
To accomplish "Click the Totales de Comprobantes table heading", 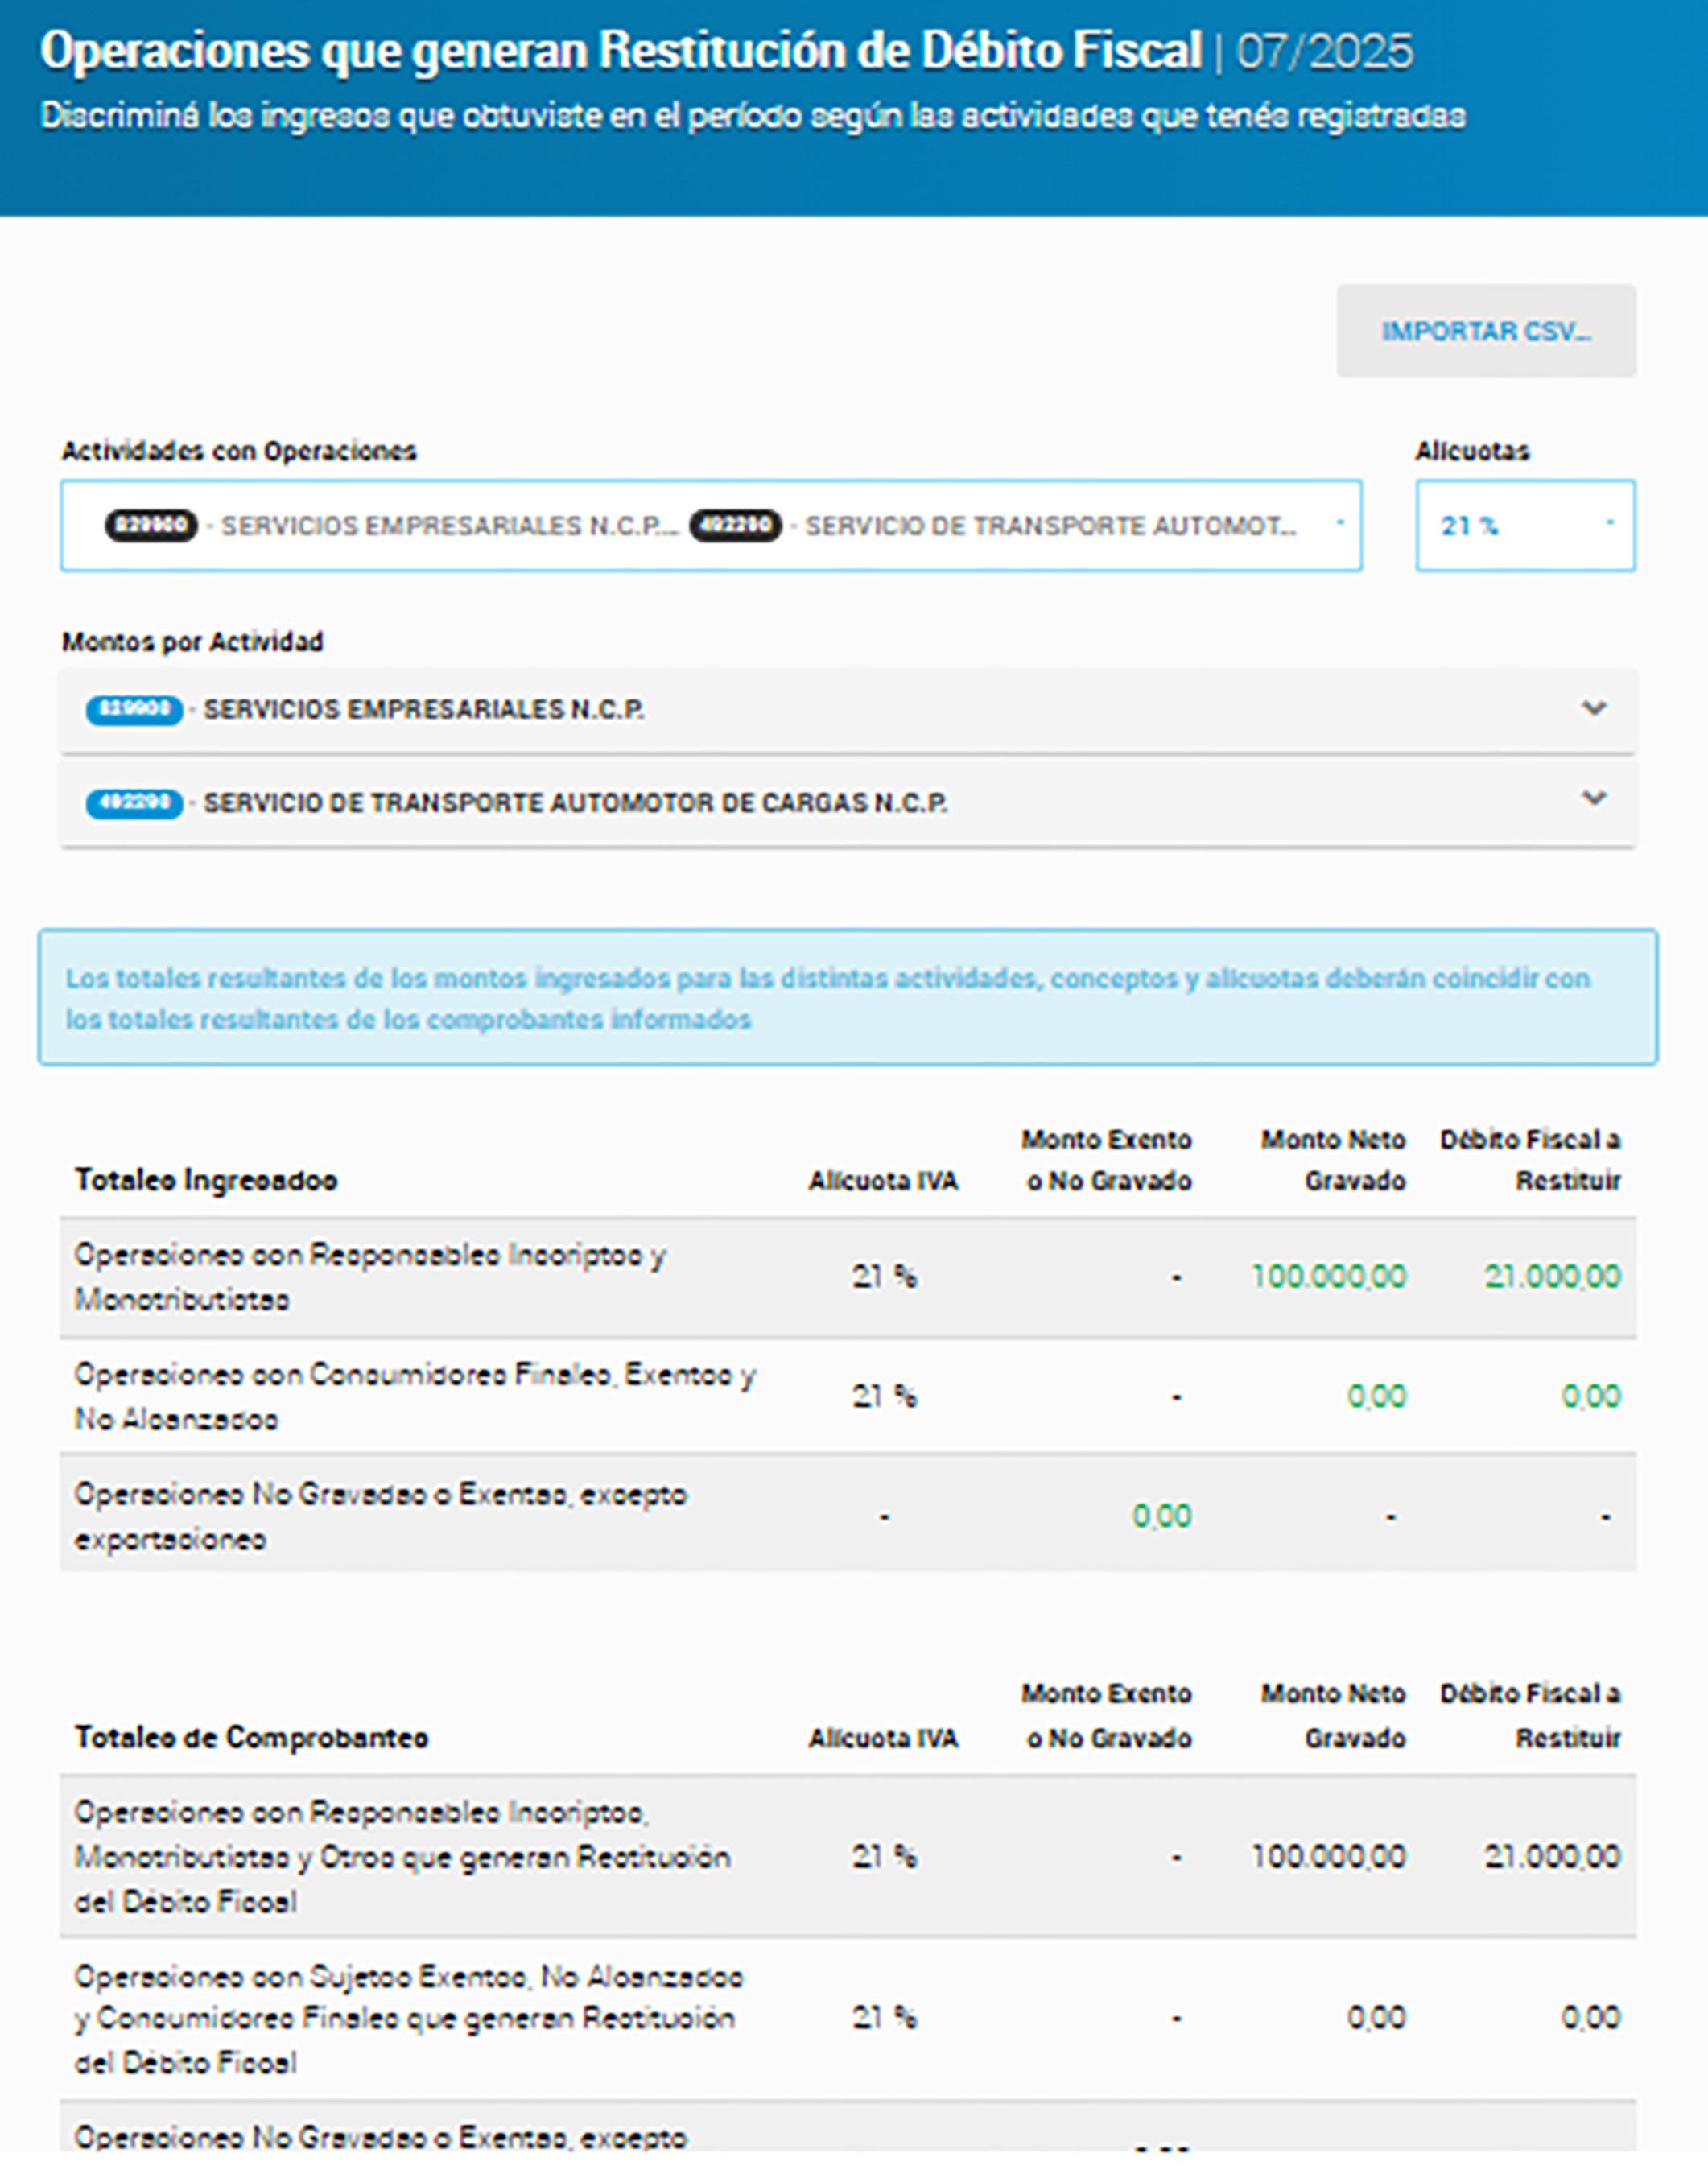I will tap(251, 1737).
